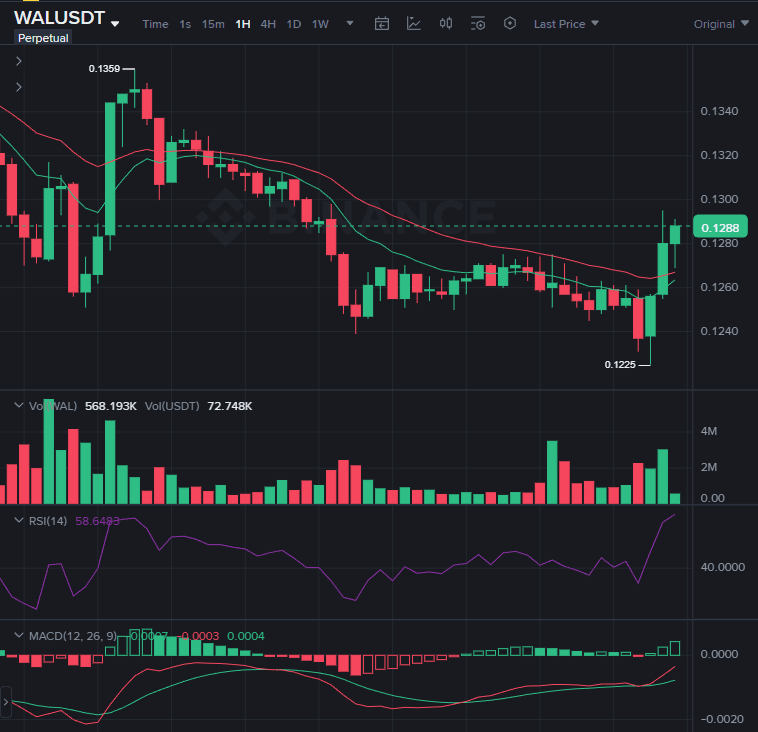758x732 pixels.
Task: Click the Perpetual contract label
Action: click(x=43, y=38)
